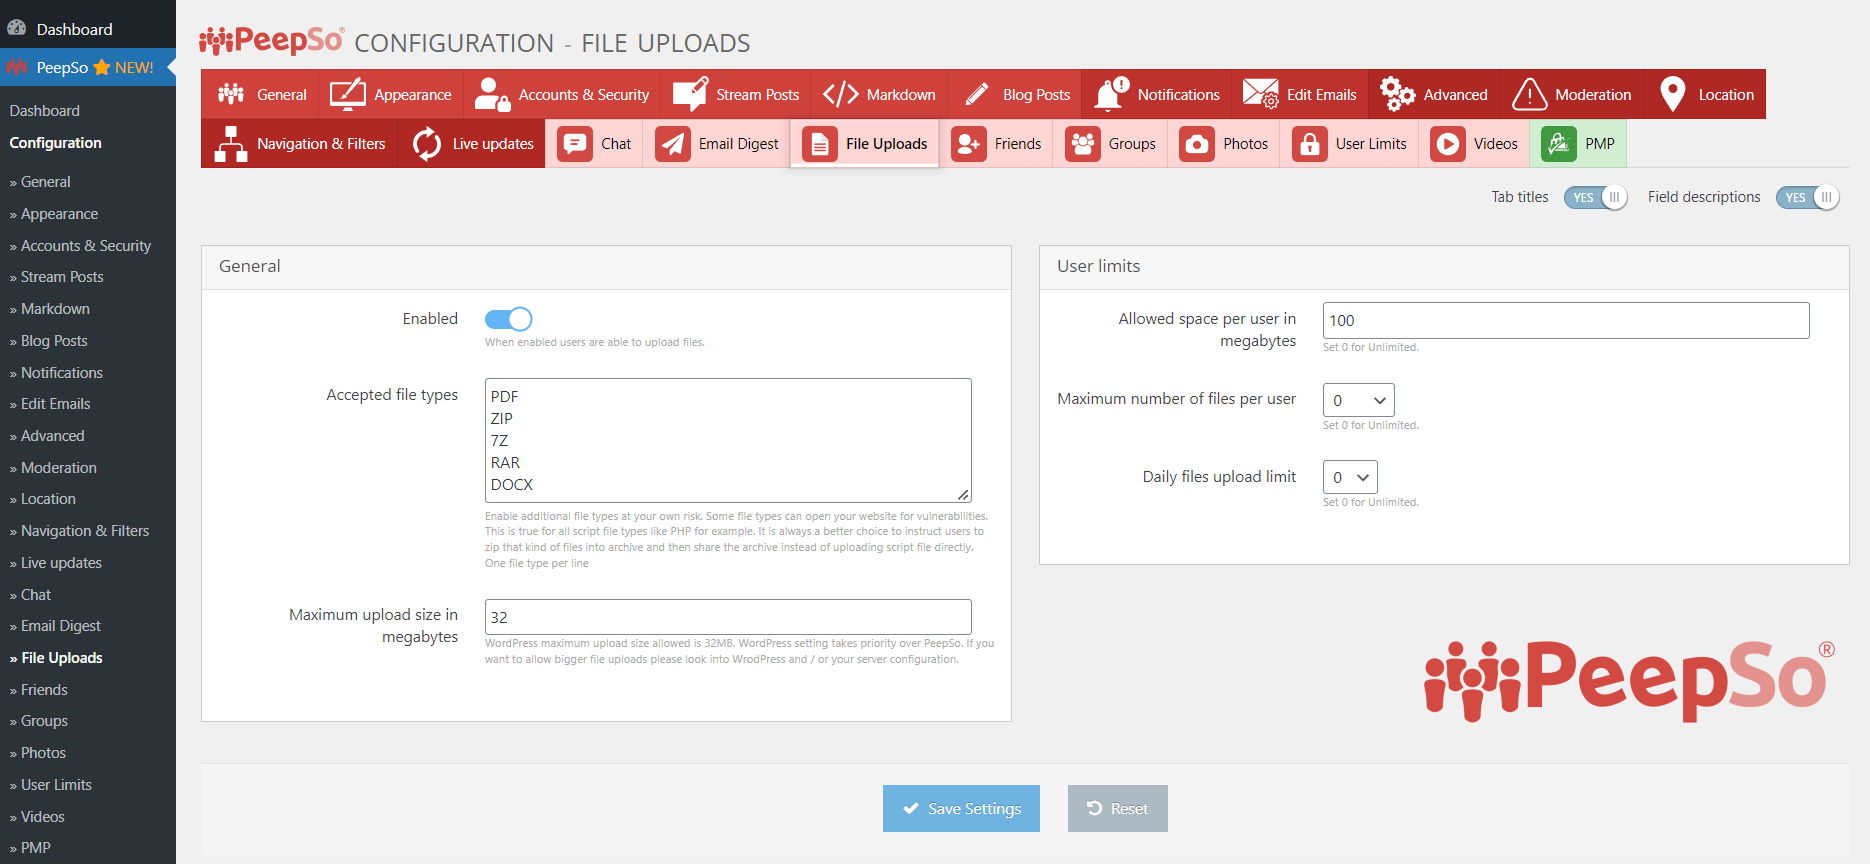1870x864 pixels.
Task: Click the Live updates refresh icon
Action: [427, 144]
